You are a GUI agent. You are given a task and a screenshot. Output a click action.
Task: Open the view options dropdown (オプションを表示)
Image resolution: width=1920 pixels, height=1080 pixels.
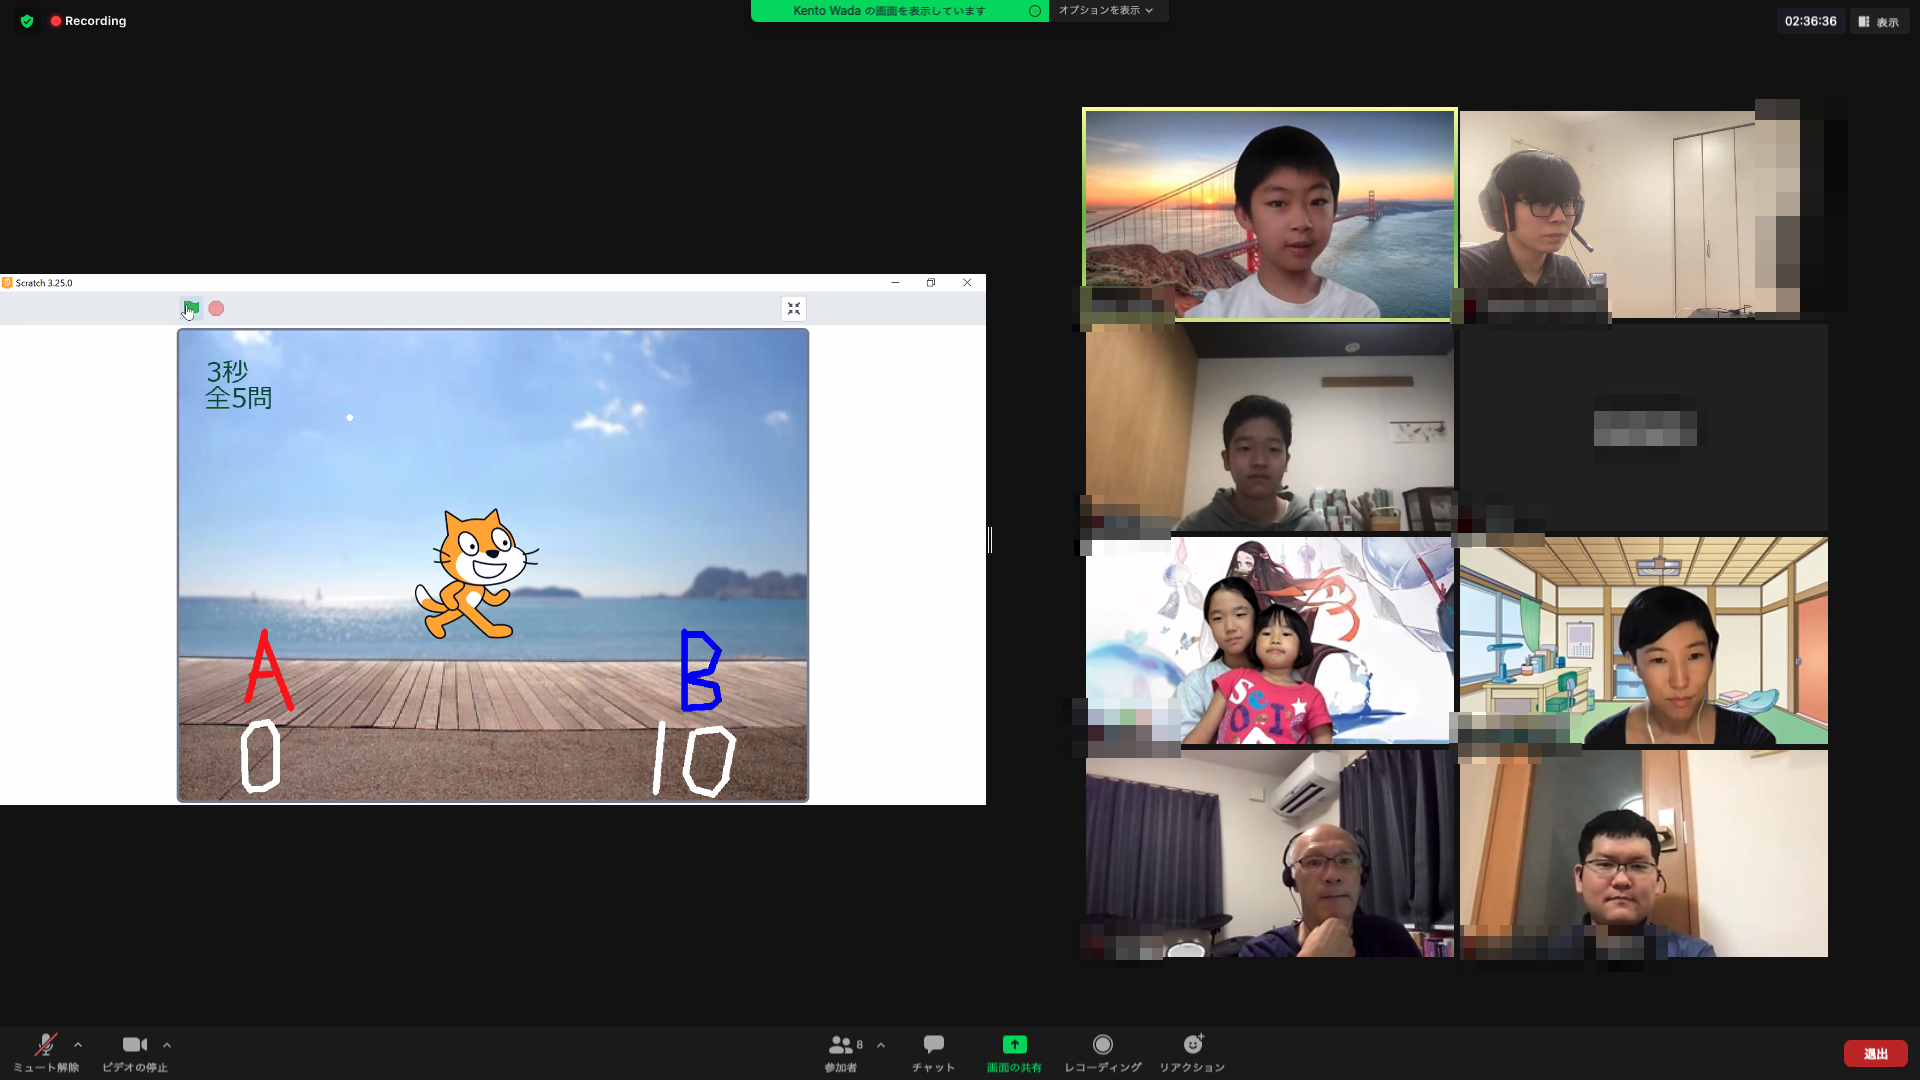click(1106, 10)
